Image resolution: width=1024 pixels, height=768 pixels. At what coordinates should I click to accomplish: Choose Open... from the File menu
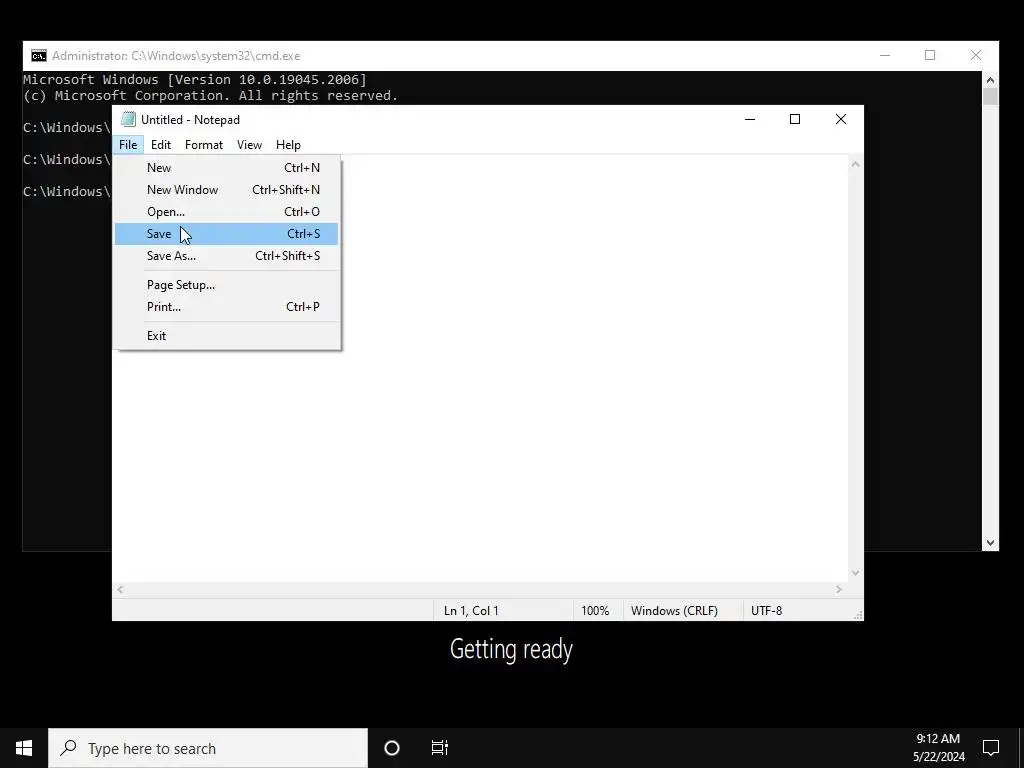(227, 212)
